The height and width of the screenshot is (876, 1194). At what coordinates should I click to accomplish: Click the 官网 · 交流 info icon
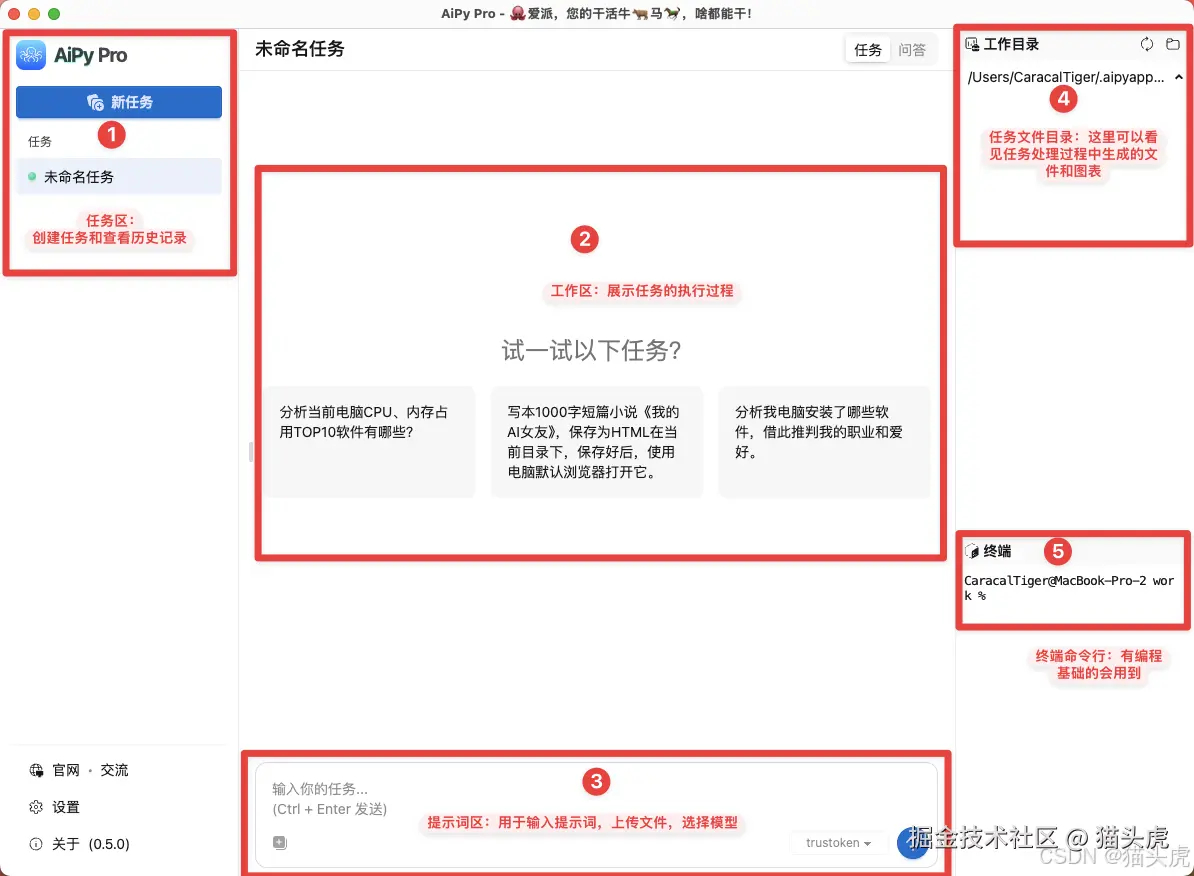36,769
